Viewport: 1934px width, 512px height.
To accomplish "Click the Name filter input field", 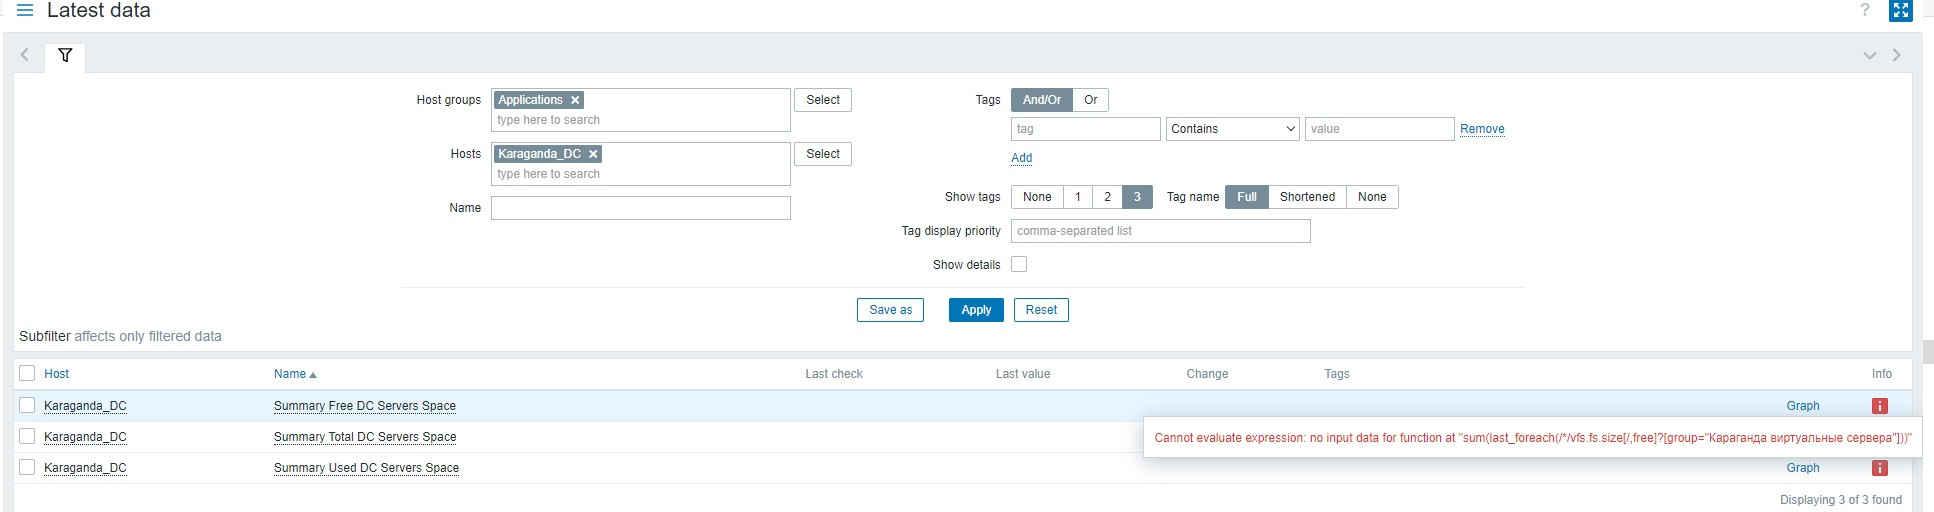I will click(640, 208).
